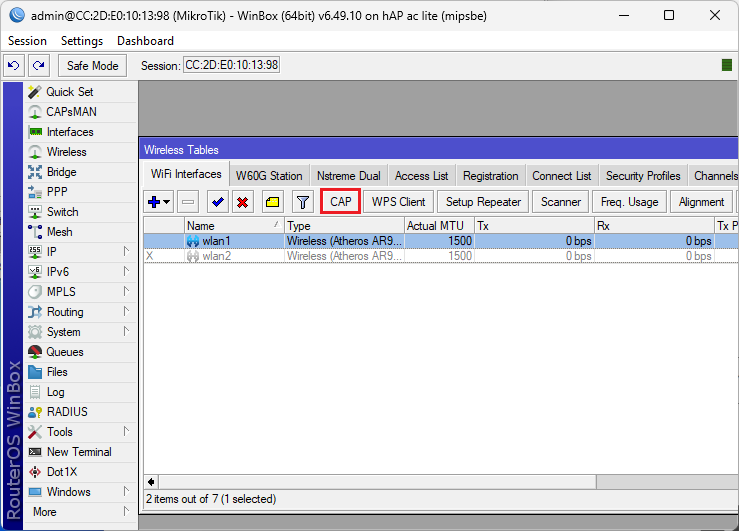Image resolution: width=739 pixels, height=531 pixels.
Task: Switch to the Connect List tab
Action: (x=561, y=176)
